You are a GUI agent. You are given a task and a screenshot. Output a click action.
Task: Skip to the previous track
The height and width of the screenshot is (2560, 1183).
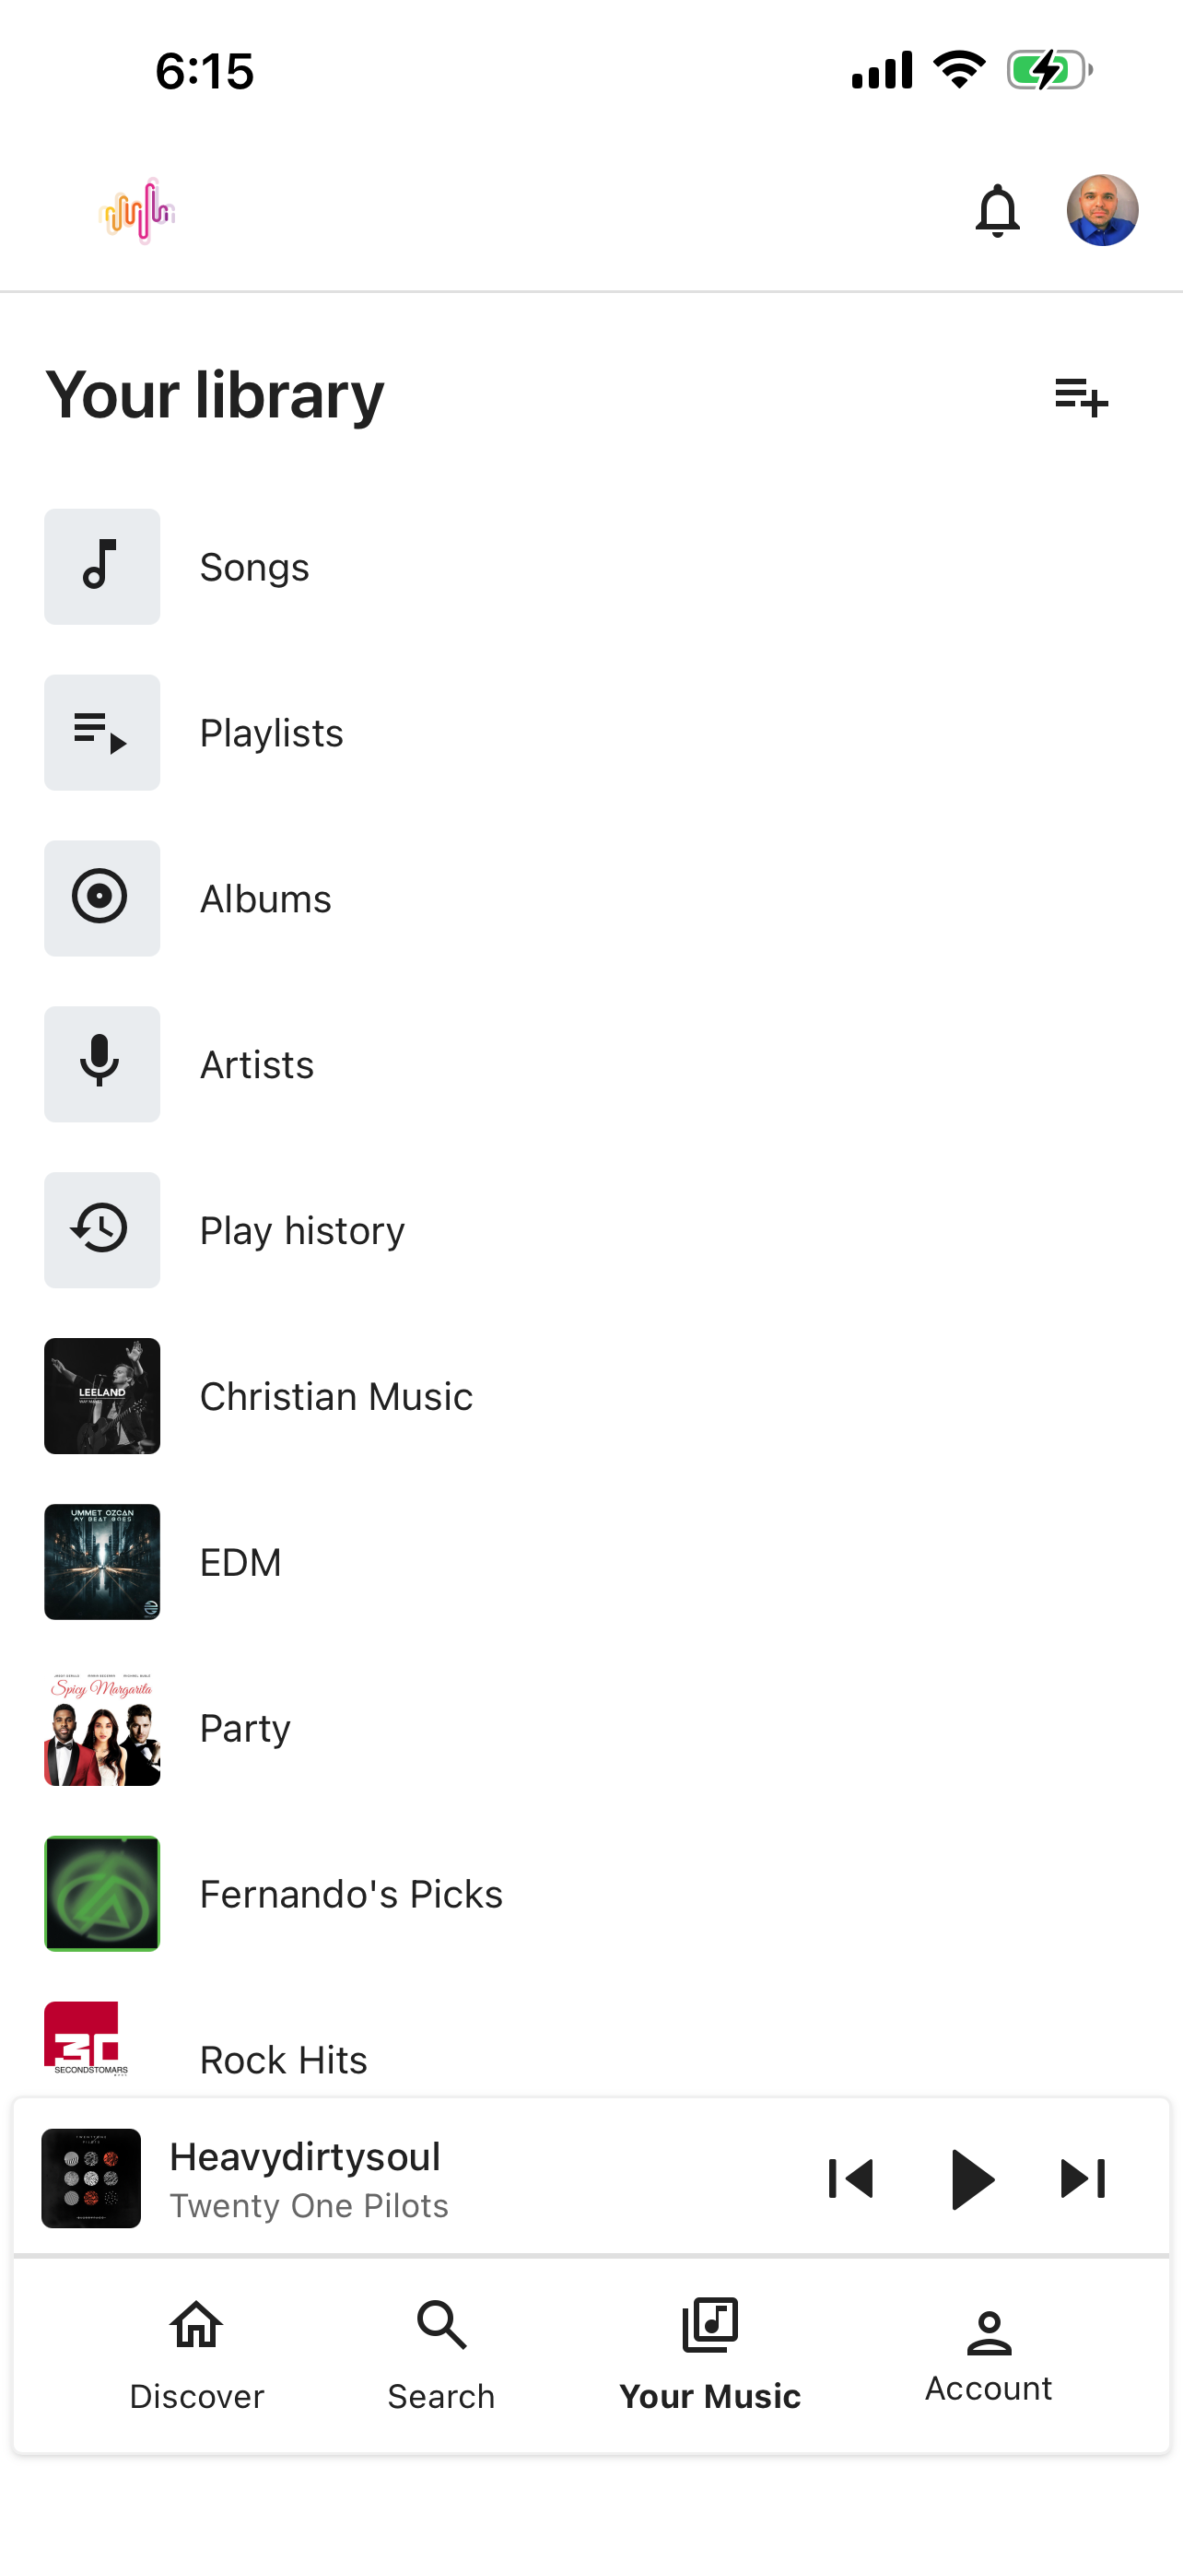pos(851,2178)
